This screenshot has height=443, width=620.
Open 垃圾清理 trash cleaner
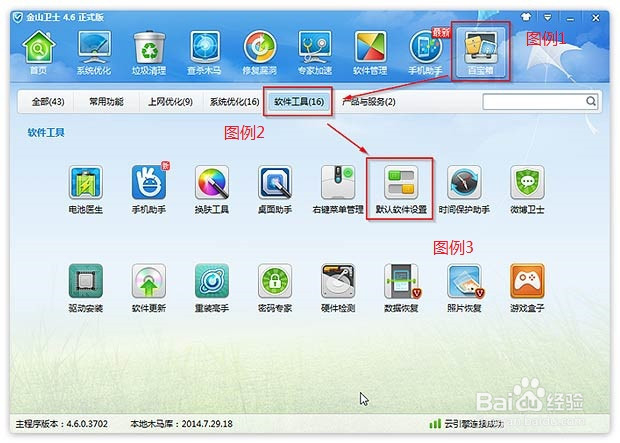tap(149, 53)
